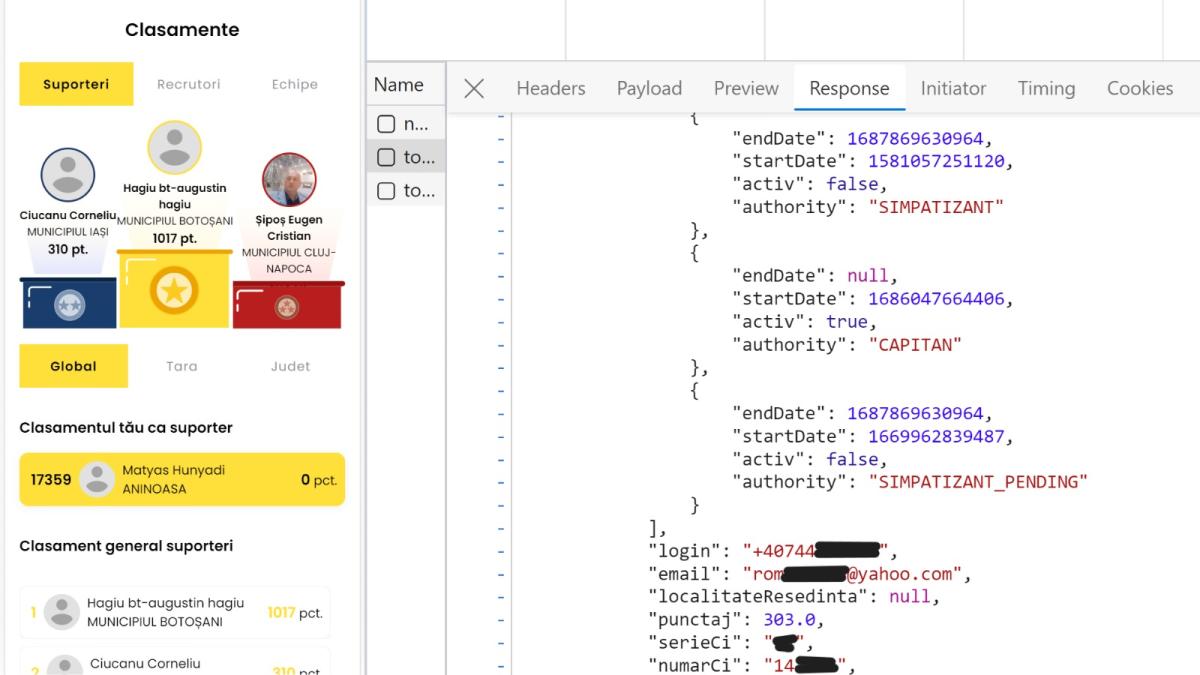Screen dimensions: 1200x675
Task: Filter the ranking by Judet
Action: [x=290, y=367]
